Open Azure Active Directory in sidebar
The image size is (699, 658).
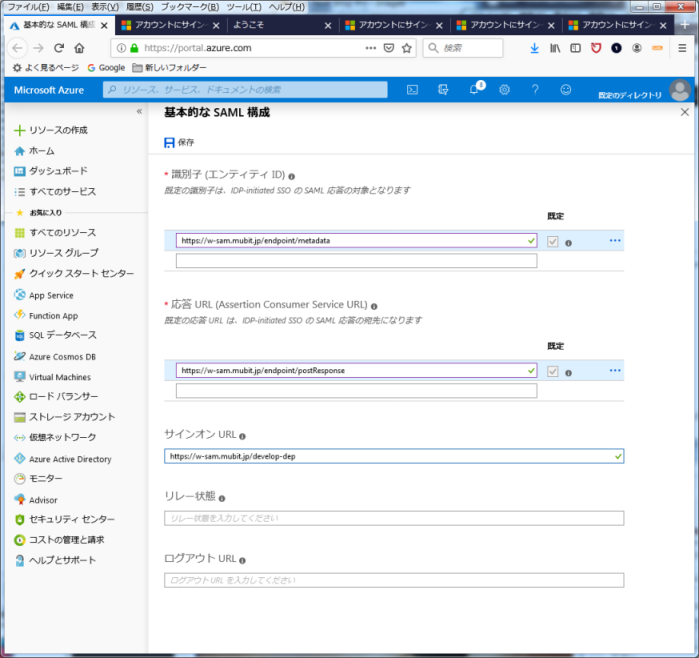[63, 459]
